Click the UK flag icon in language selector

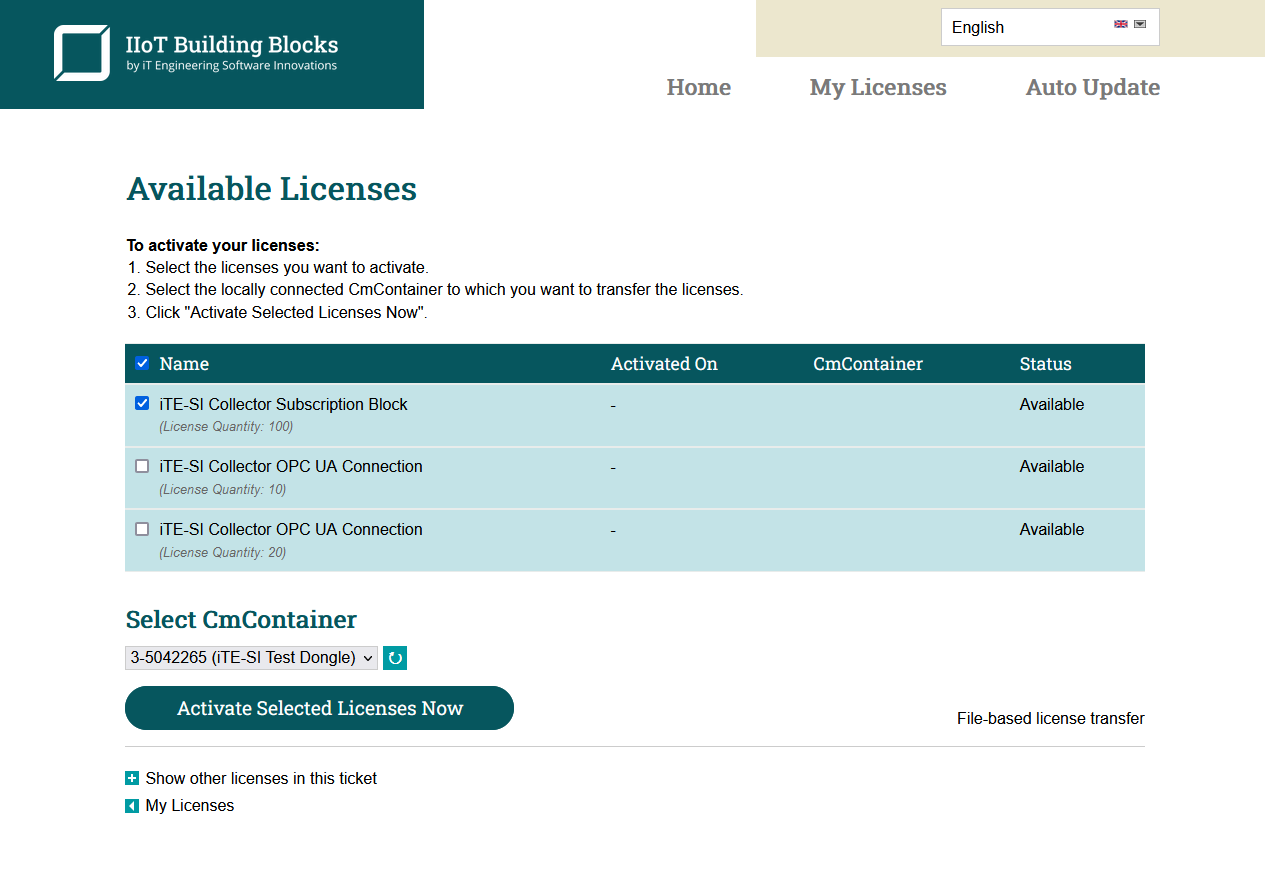(x=1121, y=24)
